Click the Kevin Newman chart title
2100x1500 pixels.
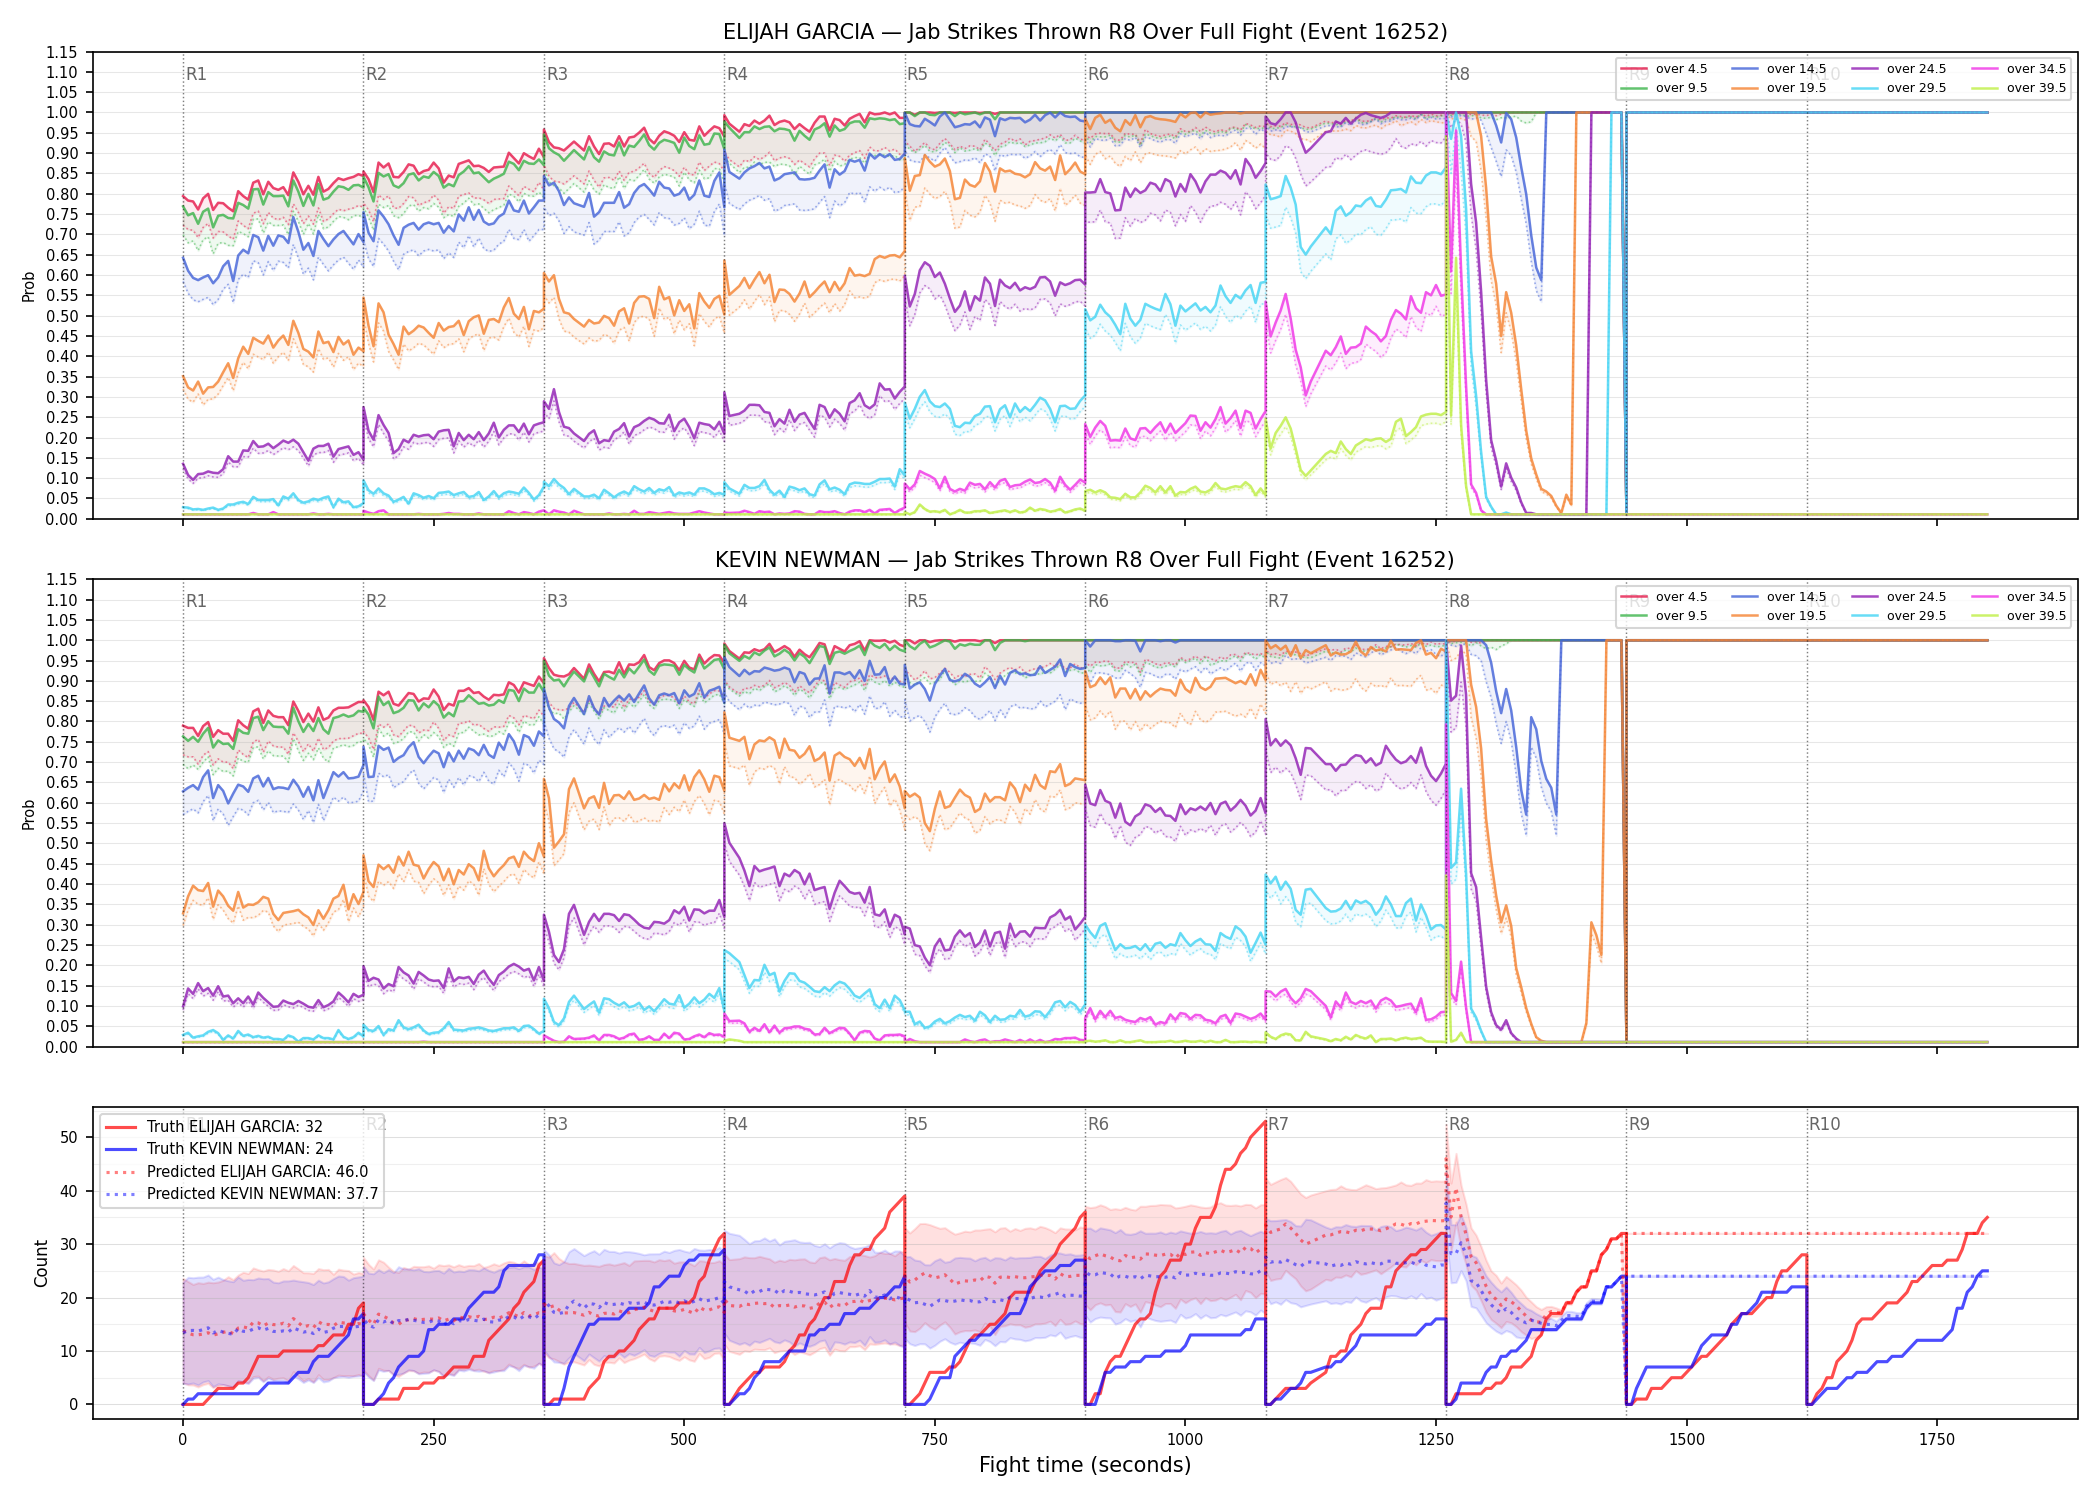tap(1085, 560)
